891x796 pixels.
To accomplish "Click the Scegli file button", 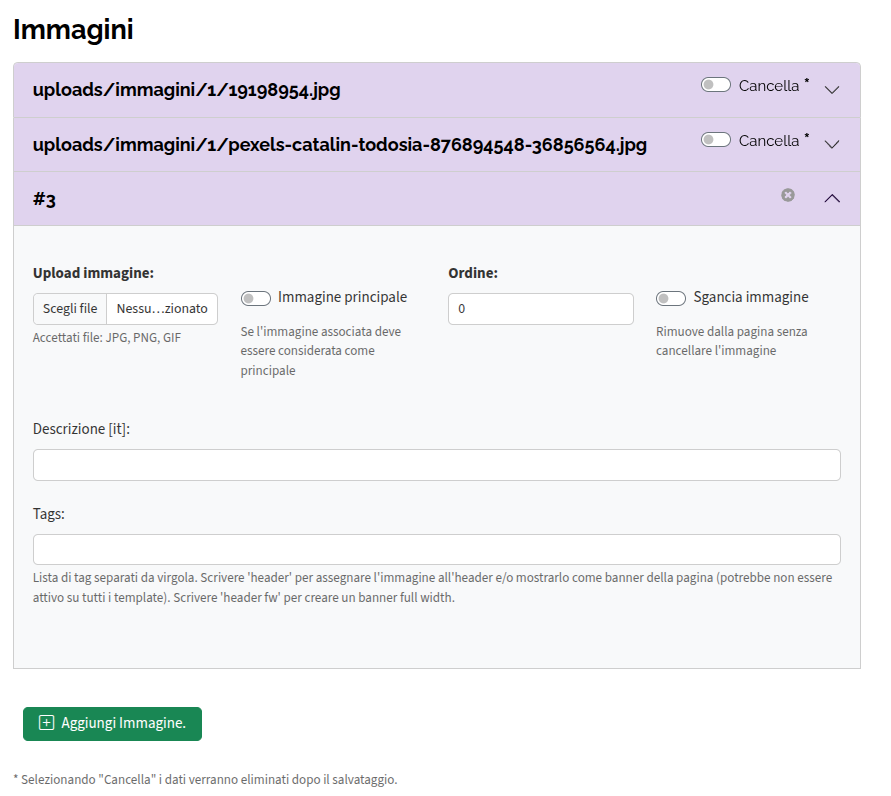I will click(x=70, y=309).
